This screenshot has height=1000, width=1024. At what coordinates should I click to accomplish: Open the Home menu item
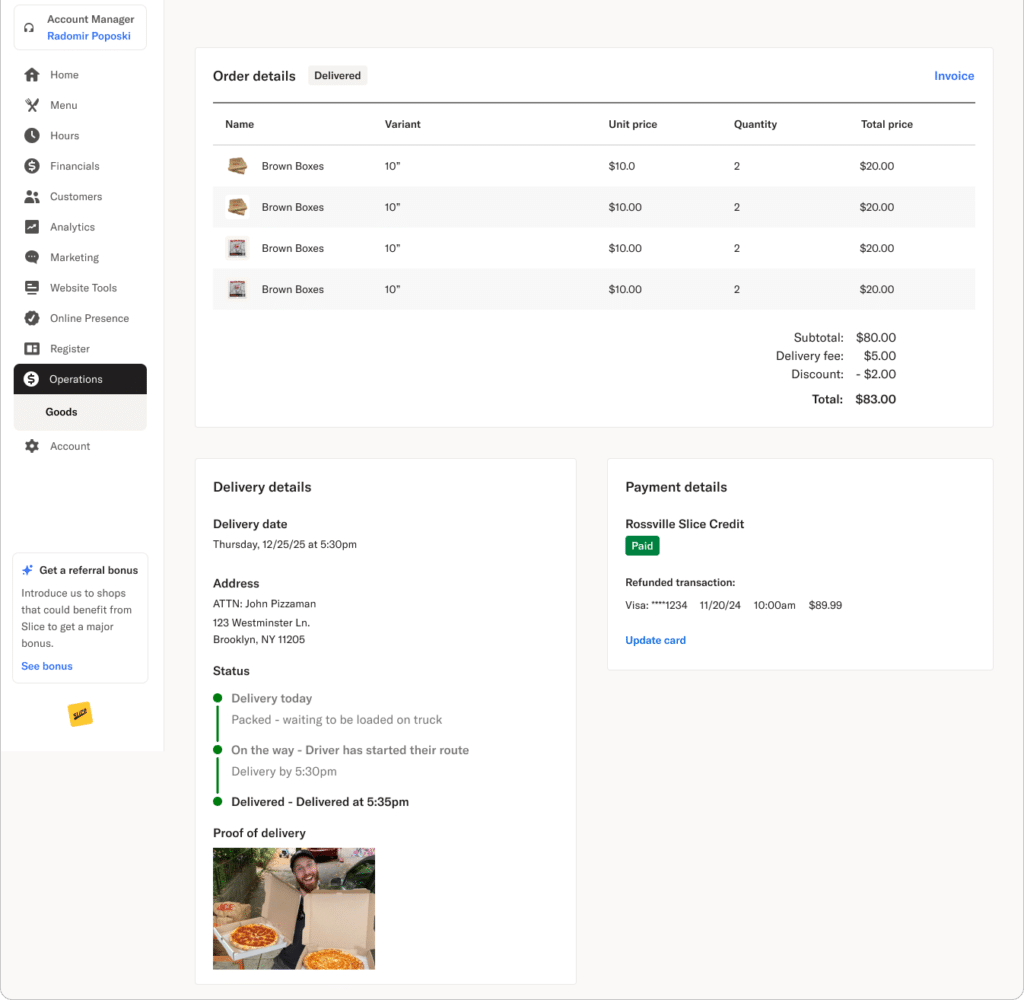(64, 75)
